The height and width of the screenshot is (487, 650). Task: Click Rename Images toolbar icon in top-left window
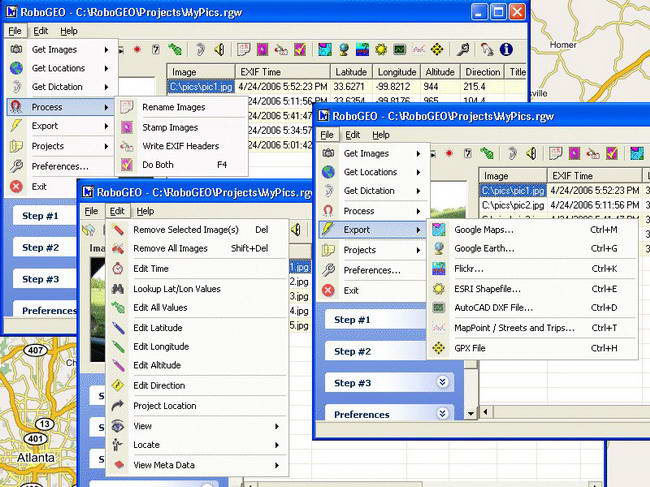pyautogui.click(x=244, y=50)
